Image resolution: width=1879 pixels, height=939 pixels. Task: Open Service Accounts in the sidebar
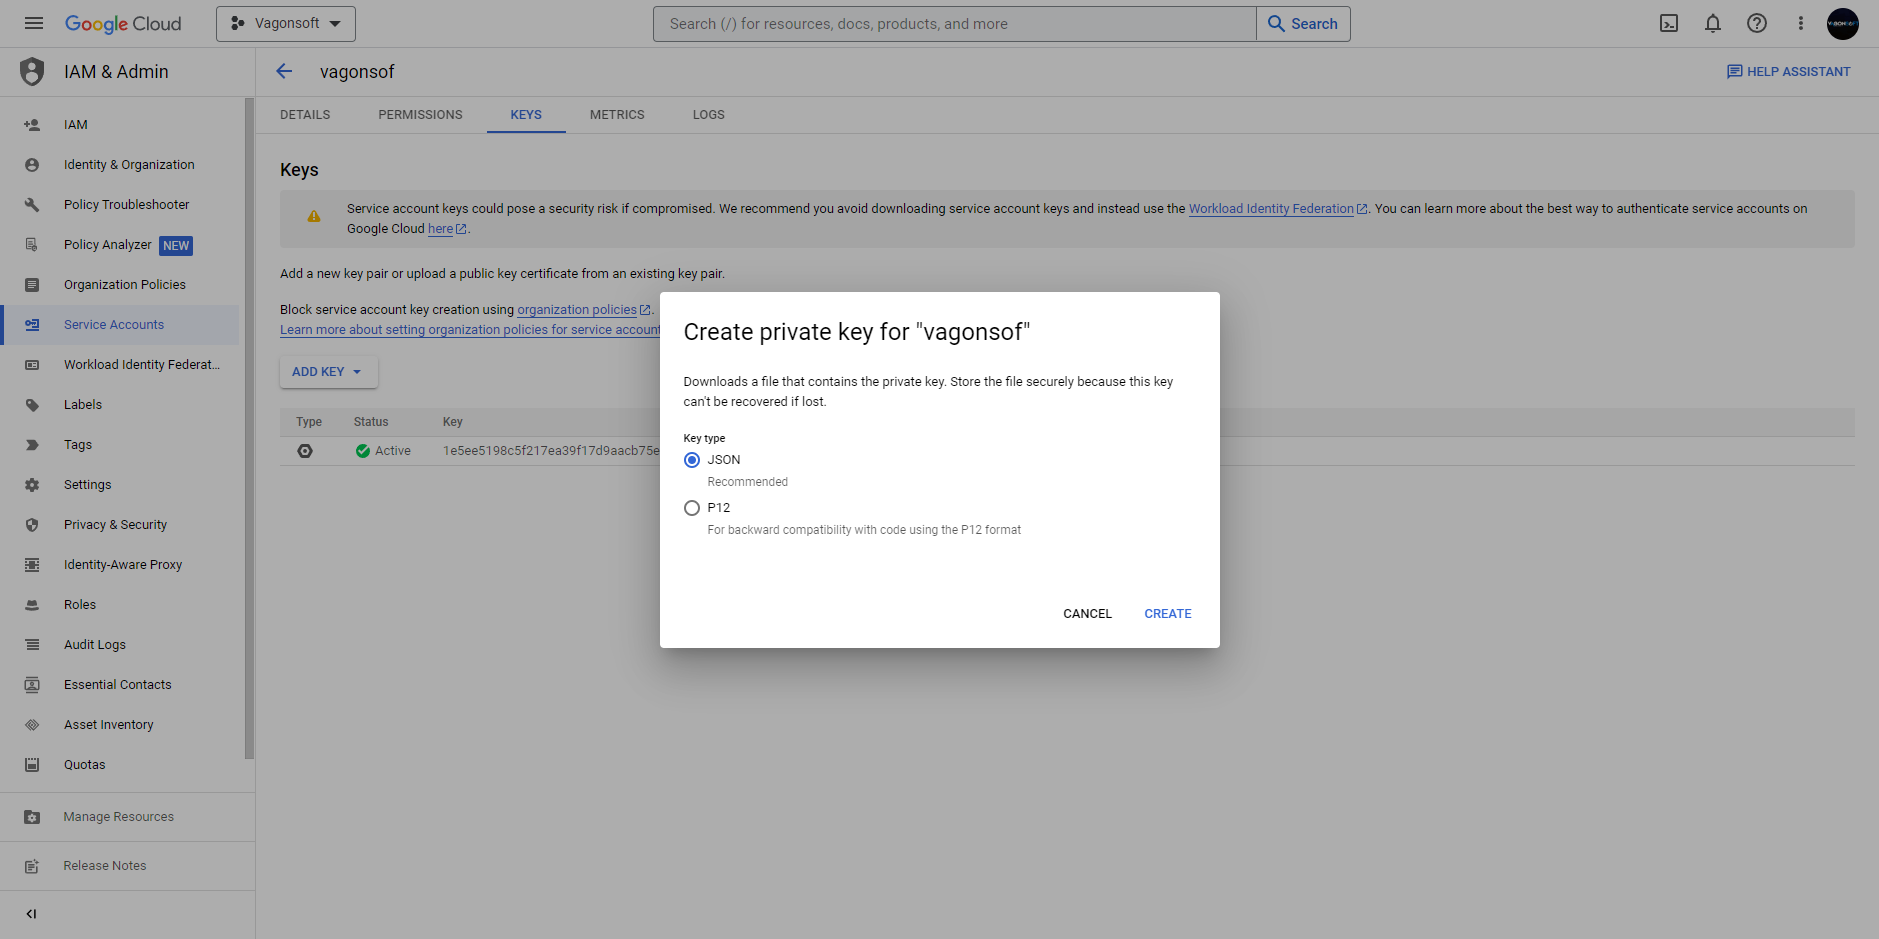tap(120, 325)
